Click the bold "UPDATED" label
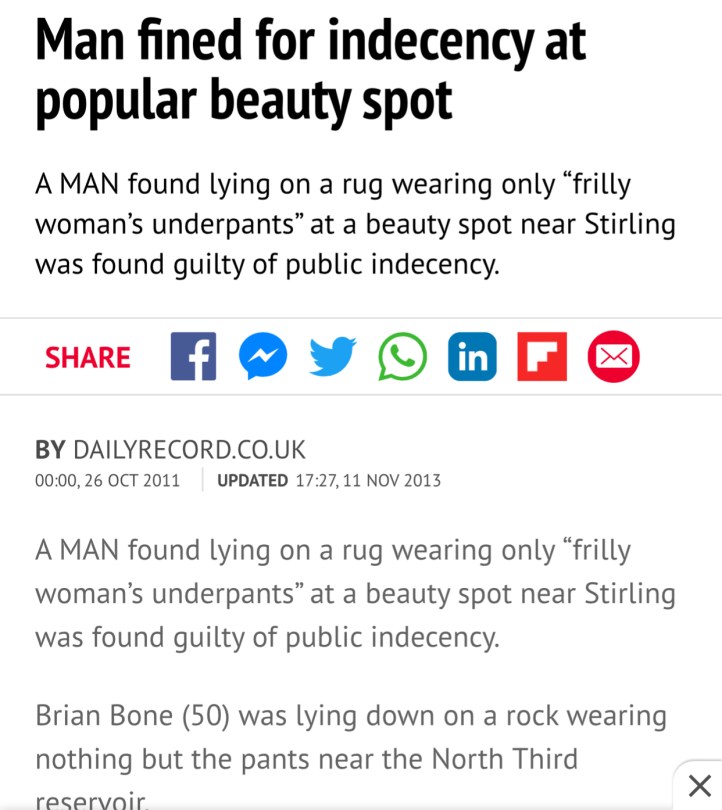The height and width of the screenshot is (810, 722). click(252, 480)
